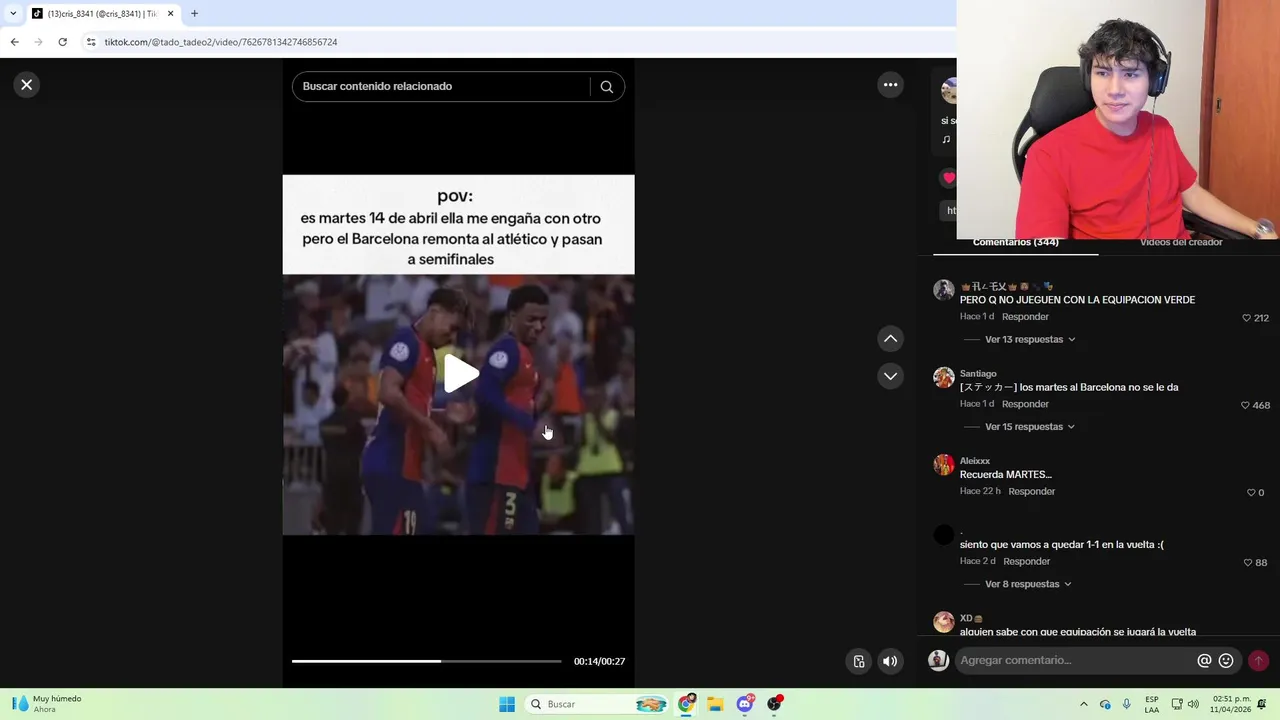The image size is (1280, 720).
Task: Like the video with the pink heart
Action: (949, 178)
